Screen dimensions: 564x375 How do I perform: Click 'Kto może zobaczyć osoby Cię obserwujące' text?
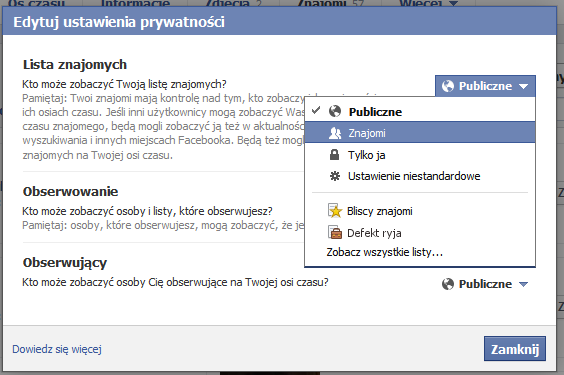point(175,282)
